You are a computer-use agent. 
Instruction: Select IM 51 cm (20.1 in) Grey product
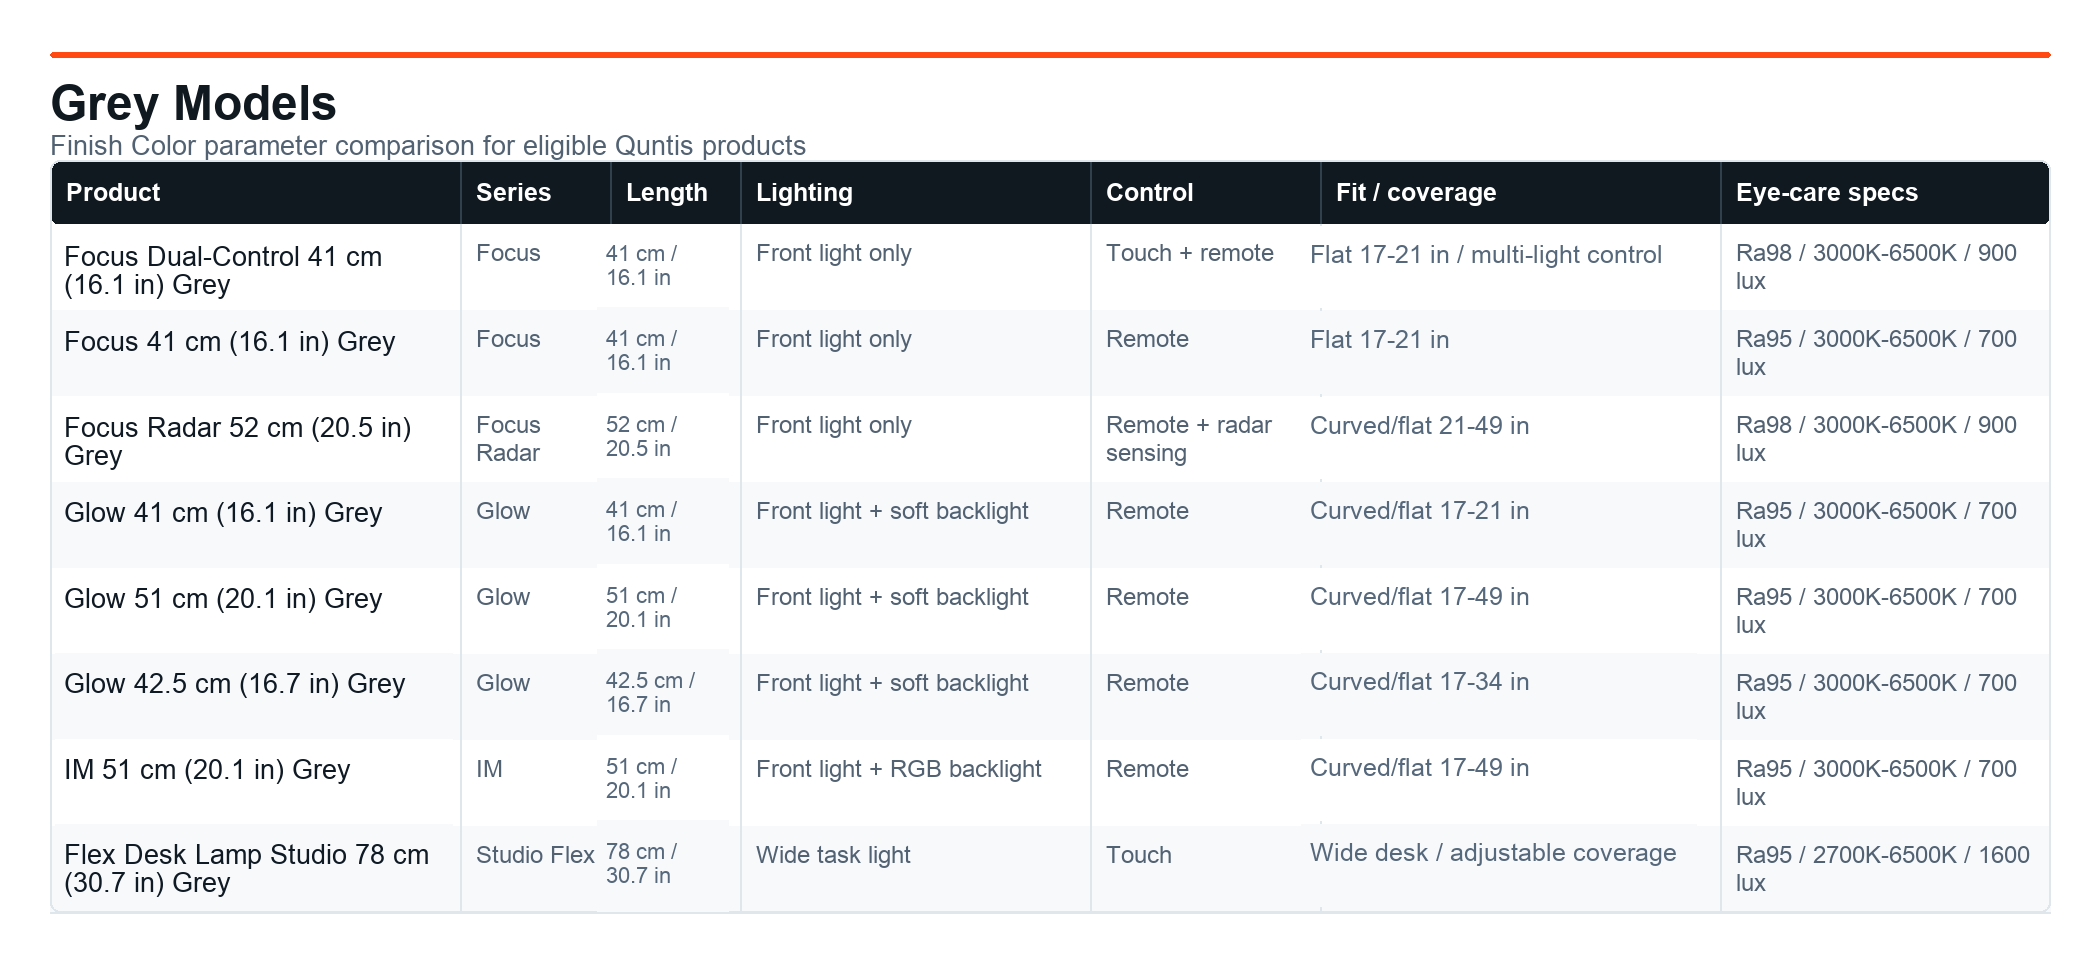pos(207,770)
